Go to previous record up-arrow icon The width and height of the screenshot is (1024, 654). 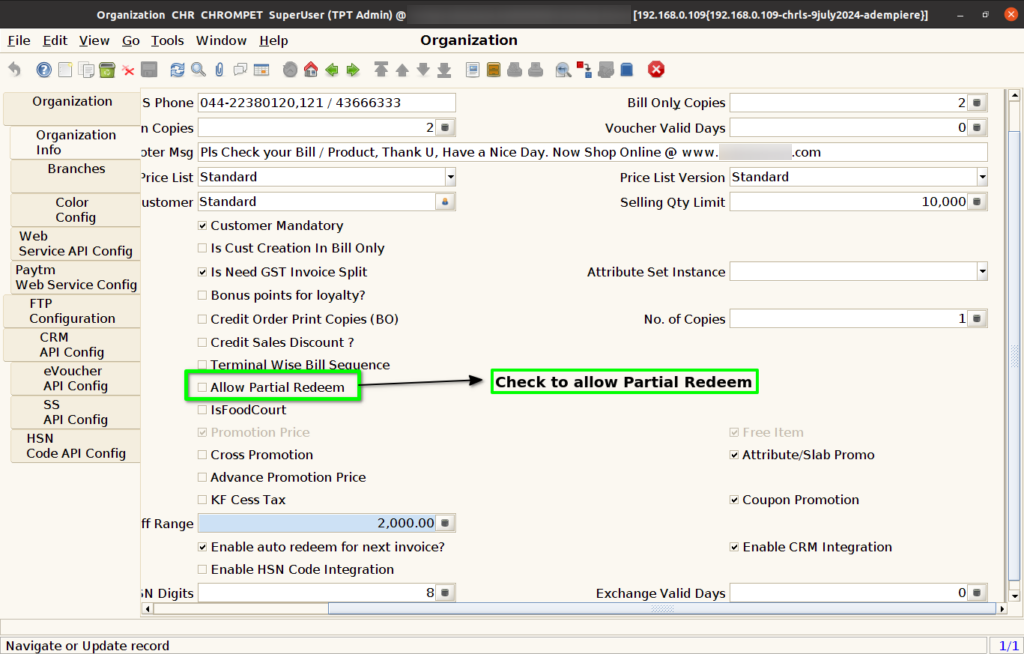click(402, 69)
